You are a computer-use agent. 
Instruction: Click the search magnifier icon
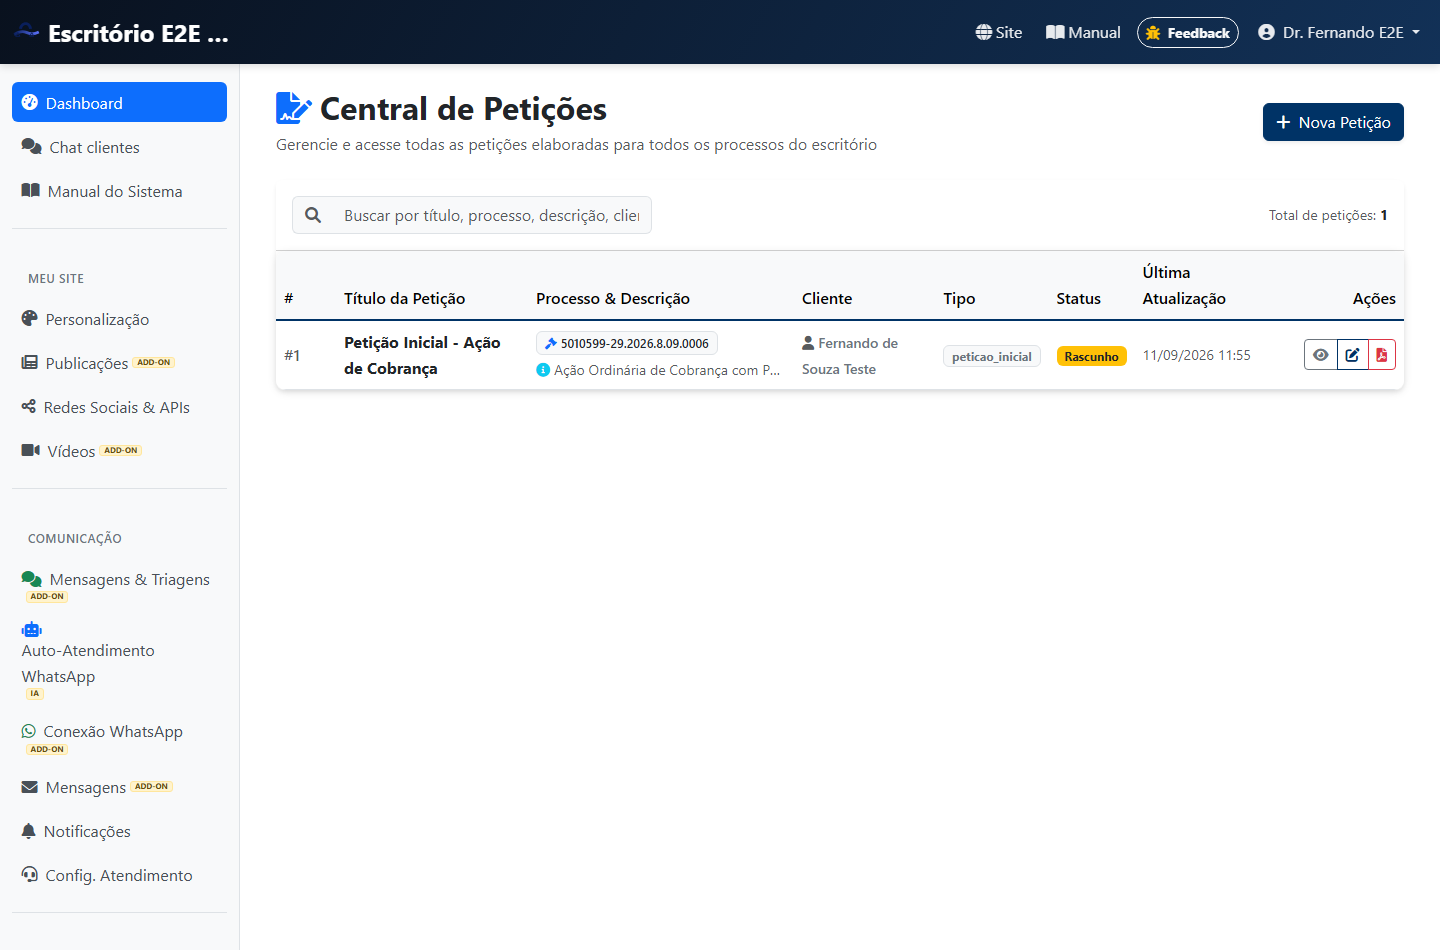coord(313,215)
